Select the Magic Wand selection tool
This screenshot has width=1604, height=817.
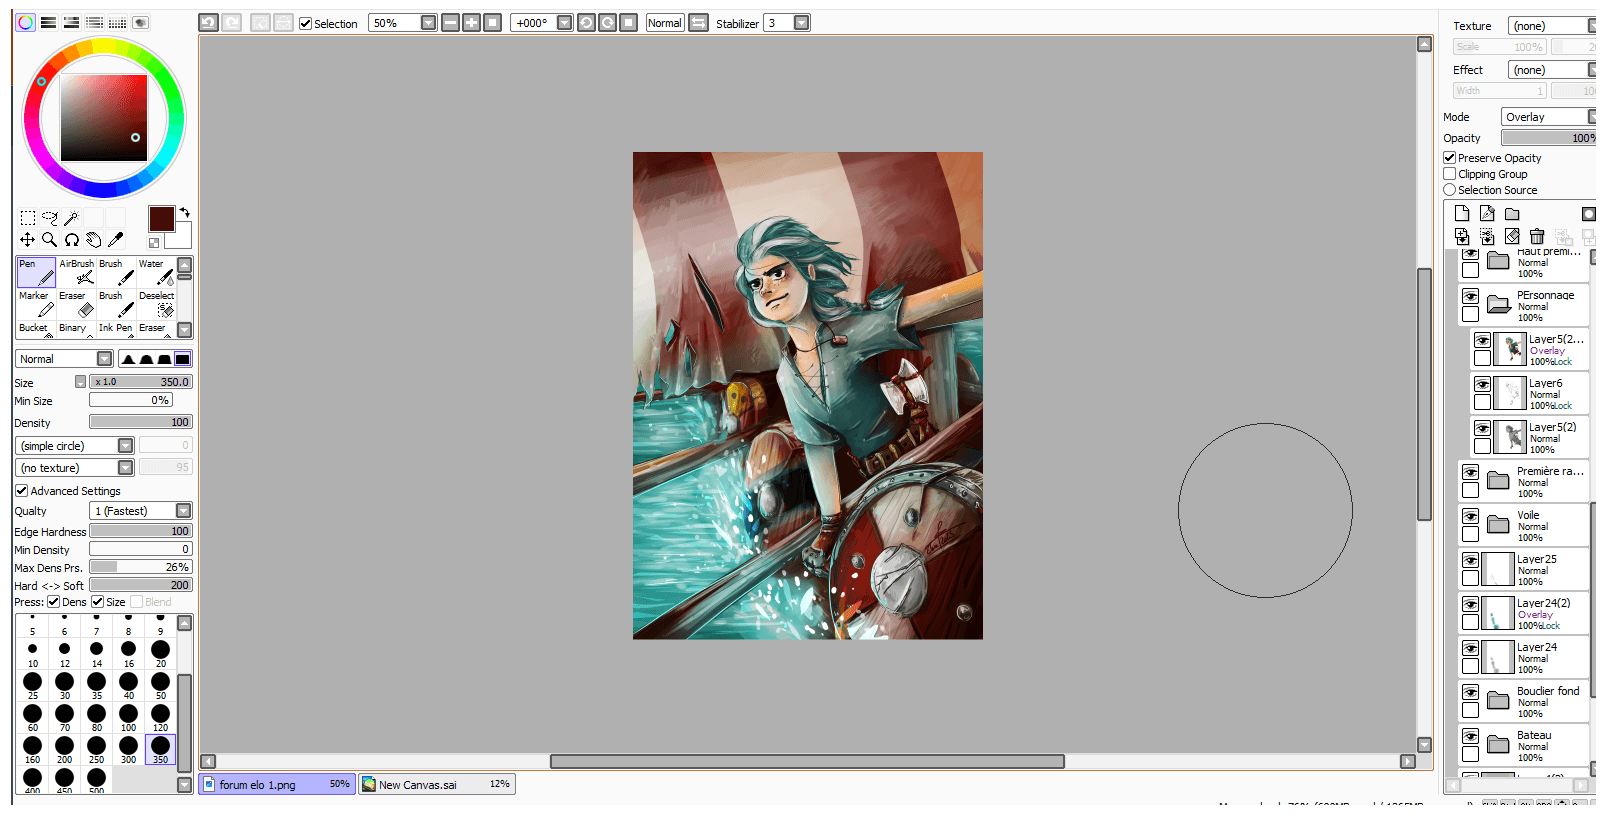(x=71, y=217)
